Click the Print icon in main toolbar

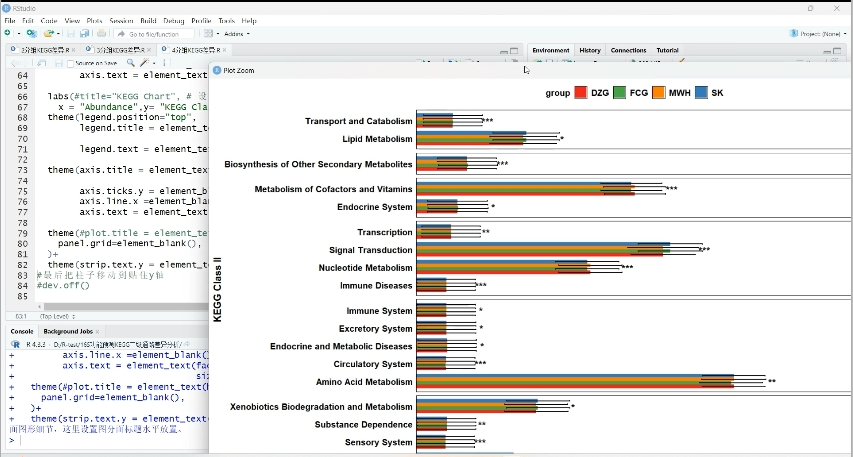coord(101,34)
